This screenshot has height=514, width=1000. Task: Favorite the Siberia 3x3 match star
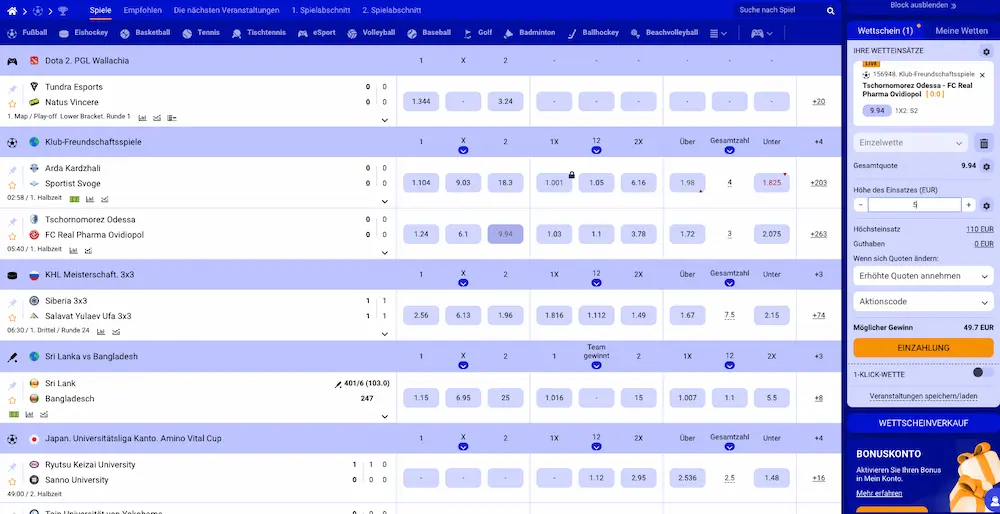(x=12, y=318)
